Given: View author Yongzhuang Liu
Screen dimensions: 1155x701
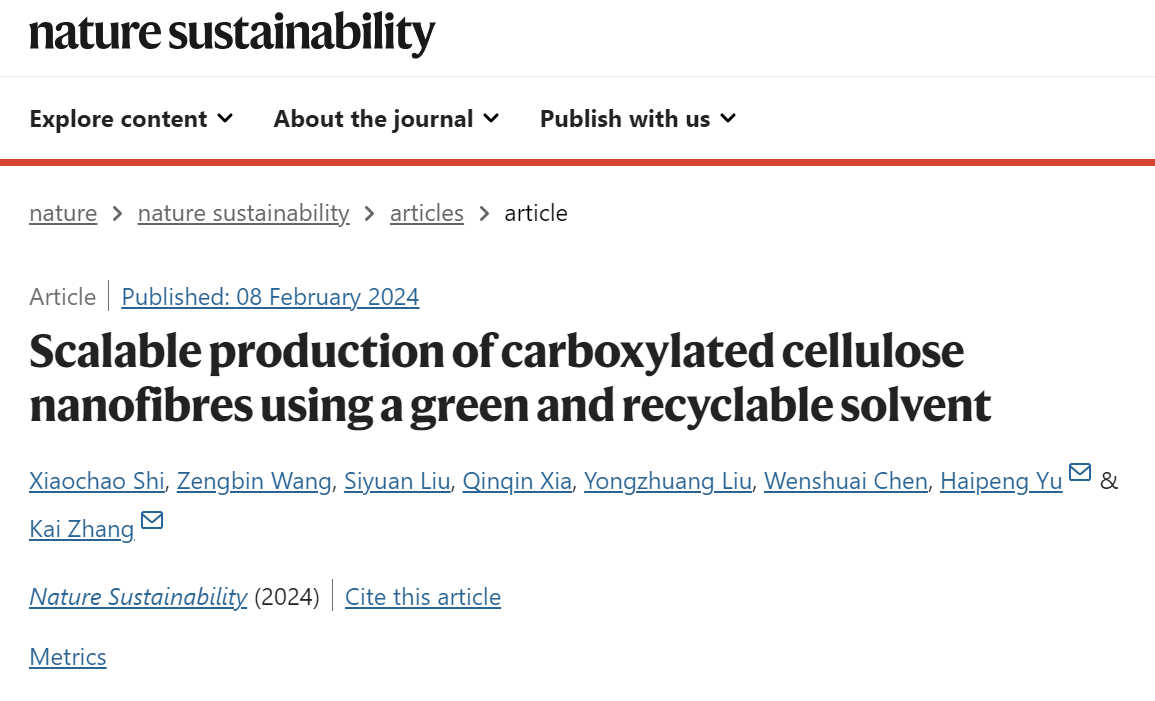Looking at the screenshot, I should tap(668, 481).
